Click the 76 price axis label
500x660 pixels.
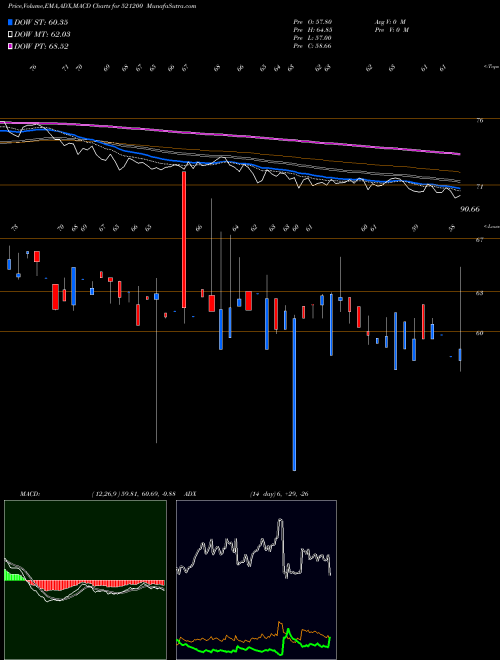479,121
